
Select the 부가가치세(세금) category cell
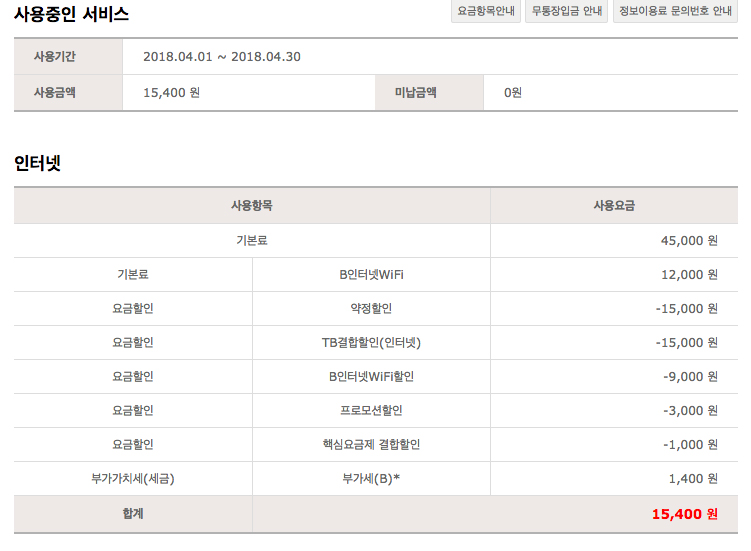pyautogui.click(x=133, y=478)
